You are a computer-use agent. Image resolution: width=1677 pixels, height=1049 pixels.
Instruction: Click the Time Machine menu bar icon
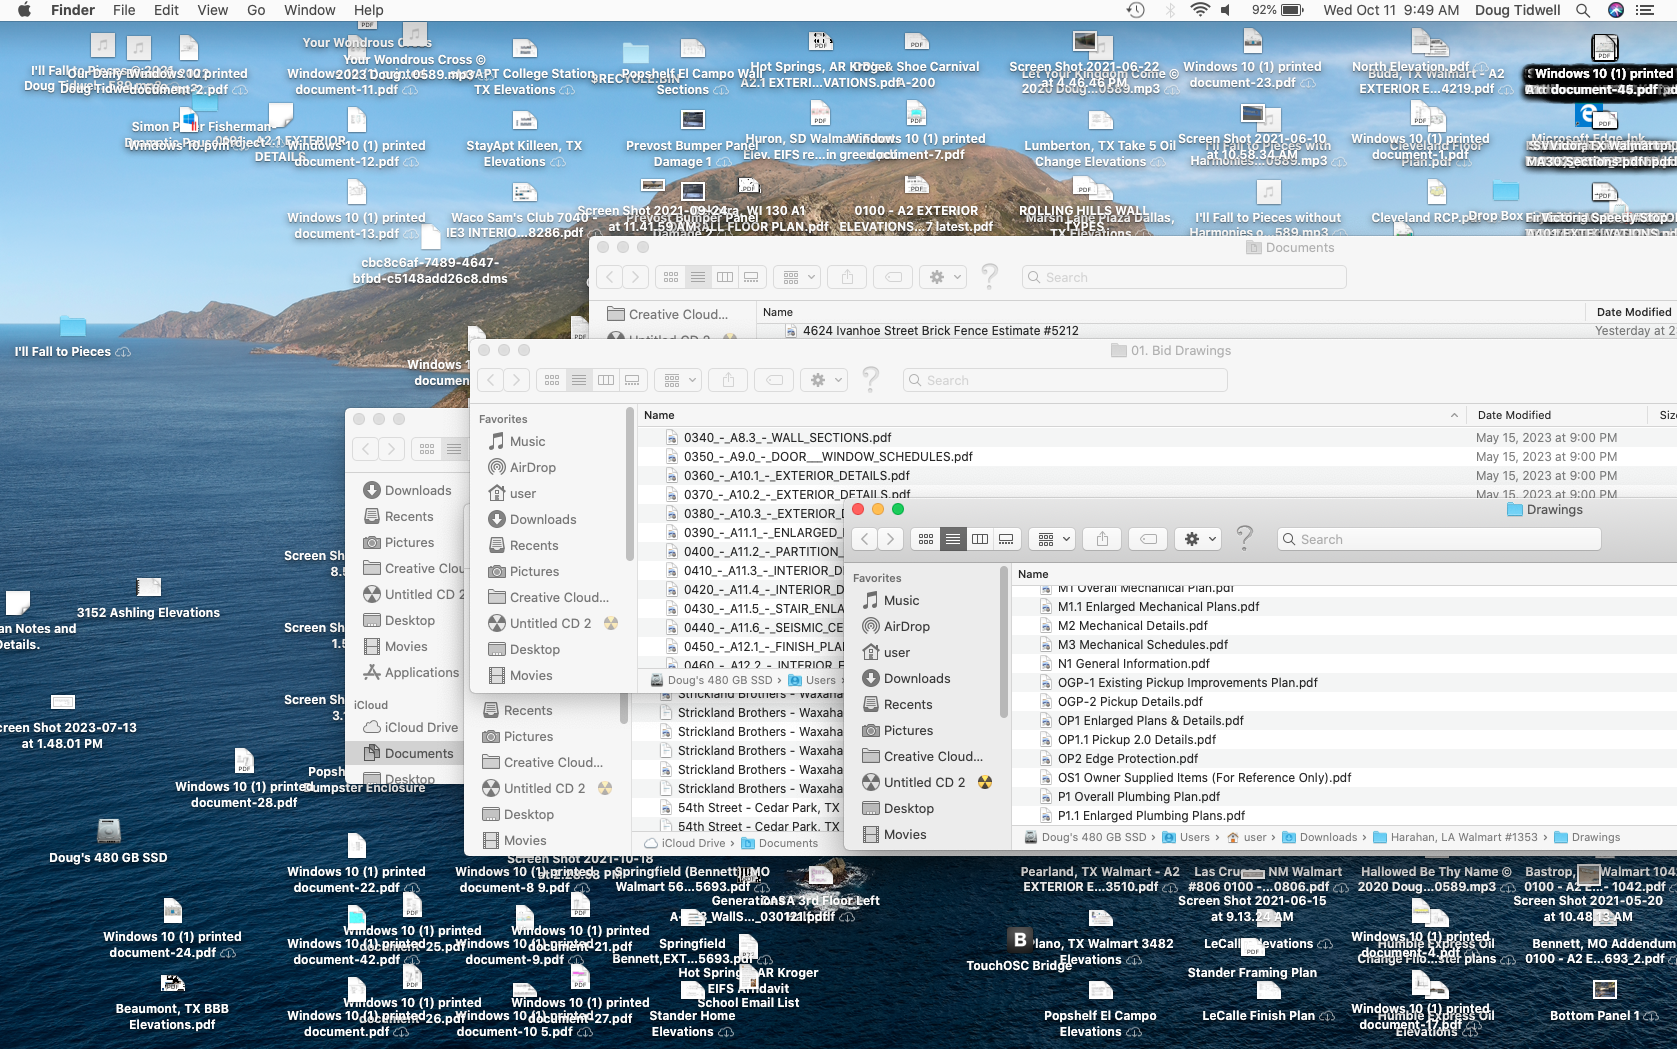[1135, 10]
